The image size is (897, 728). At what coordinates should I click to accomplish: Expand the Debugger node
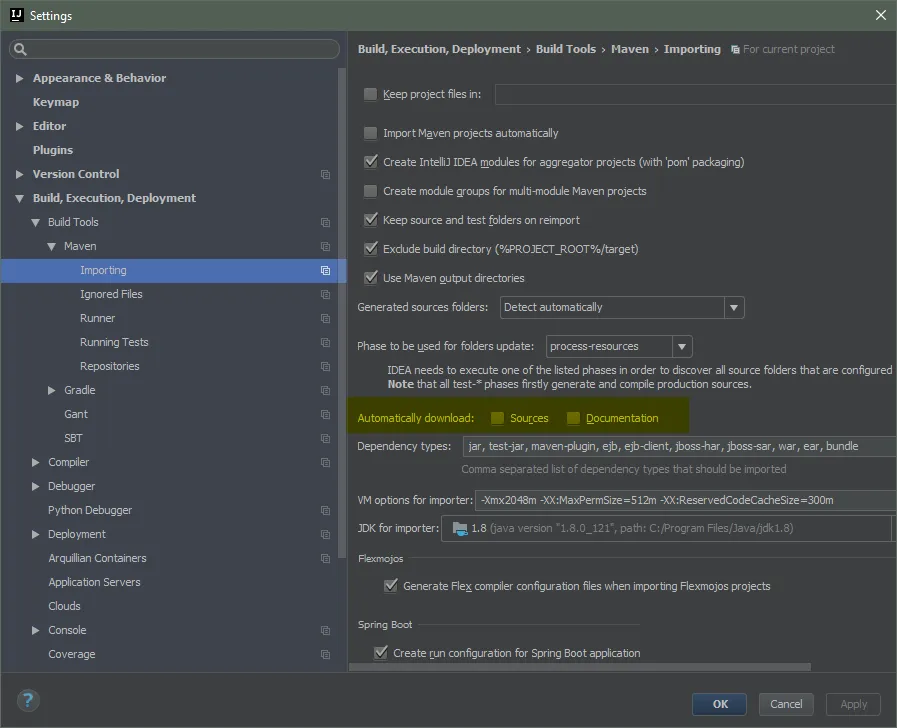35,487
